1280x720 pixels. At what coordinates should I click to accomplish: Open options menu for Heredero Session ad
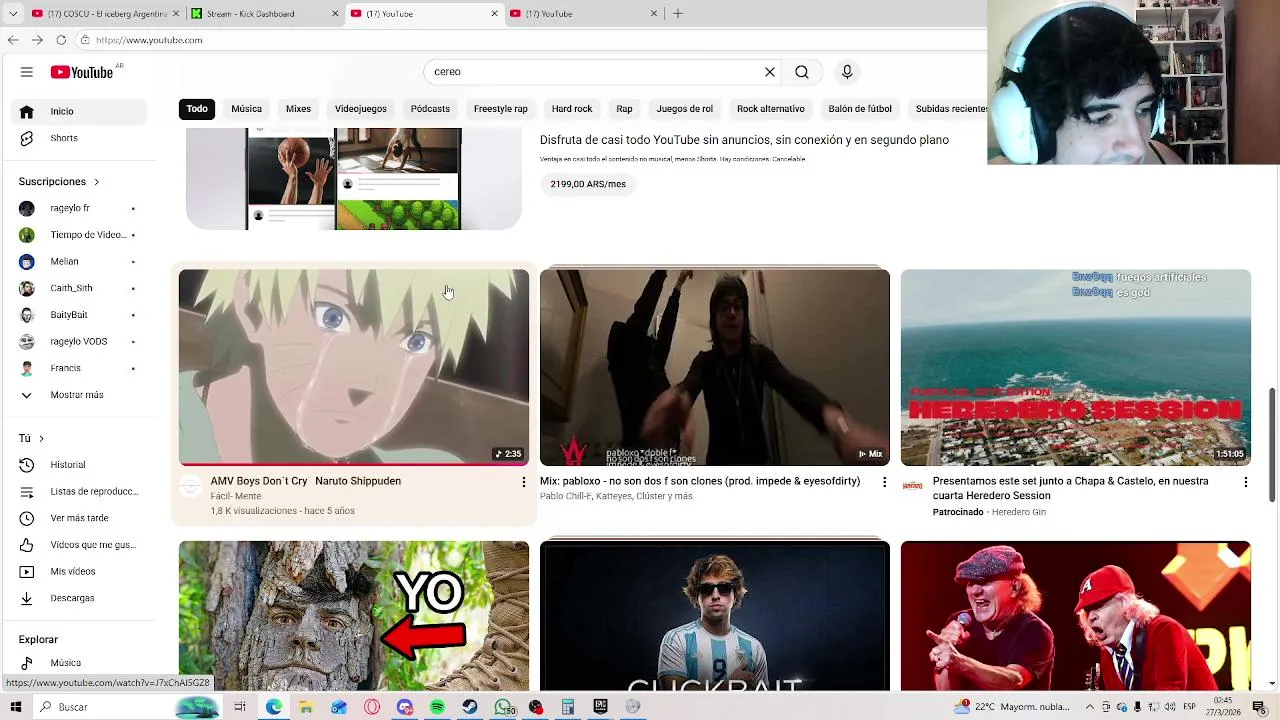pos(1245,482)
